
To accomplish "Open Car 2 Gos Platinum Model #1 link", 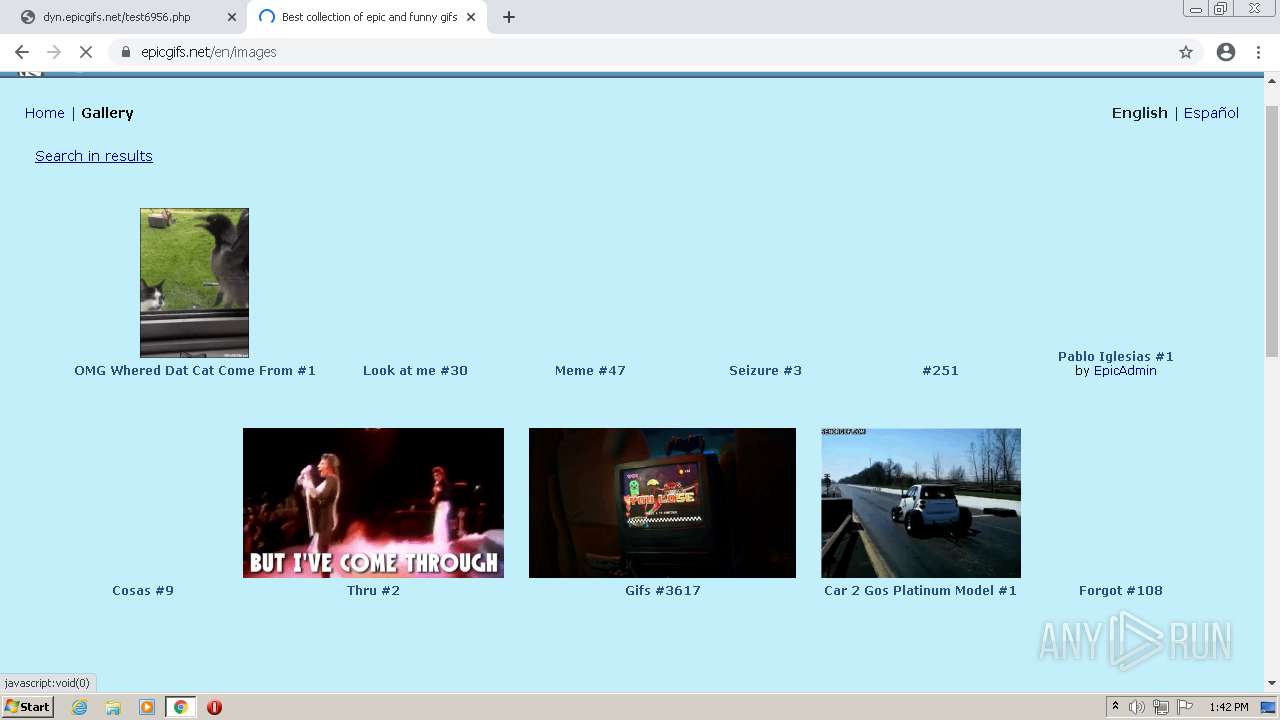I will coord(920,590).
